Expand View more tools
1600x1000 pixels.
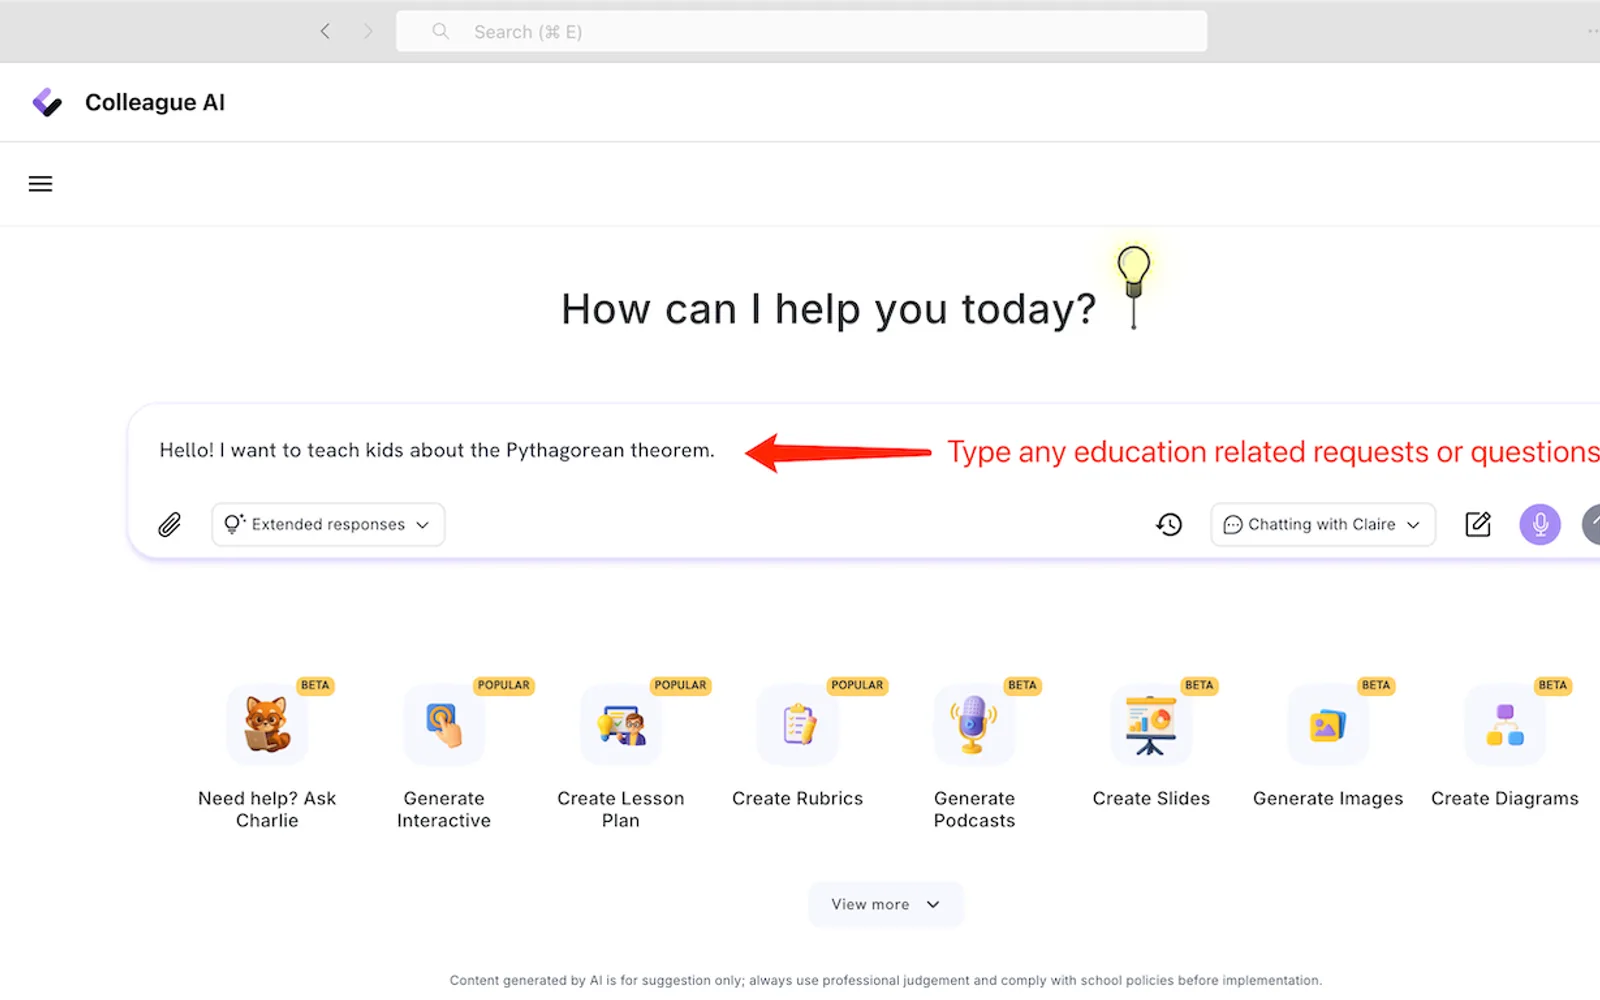pyautogui.click(x=885, y=904)
